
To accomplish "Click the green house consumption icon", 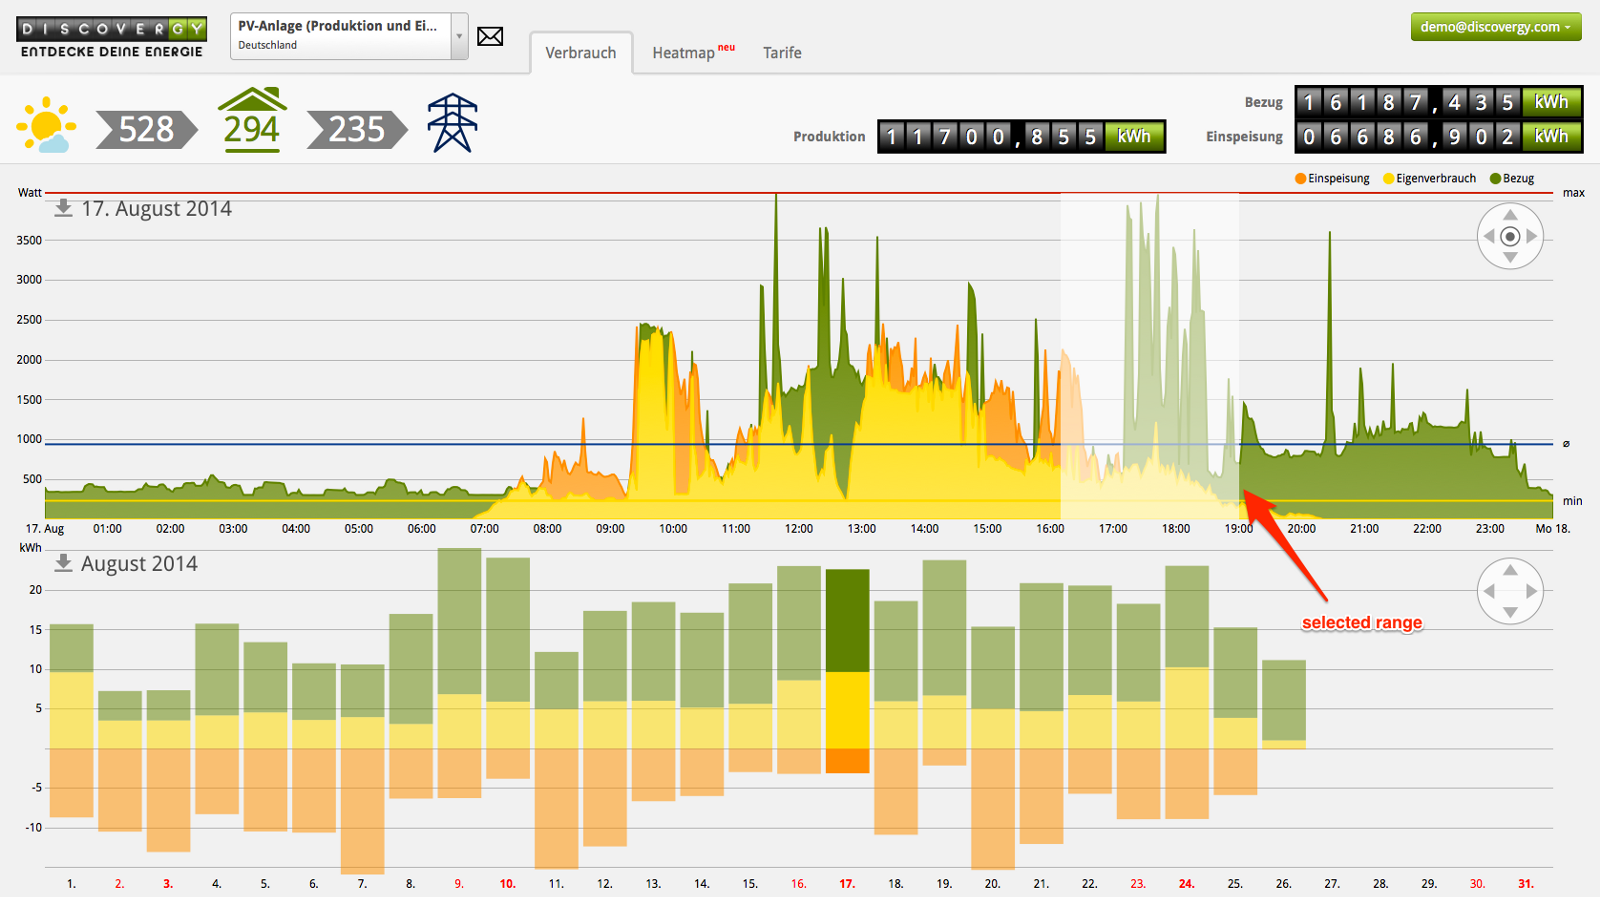I will (x=252, y=120).
